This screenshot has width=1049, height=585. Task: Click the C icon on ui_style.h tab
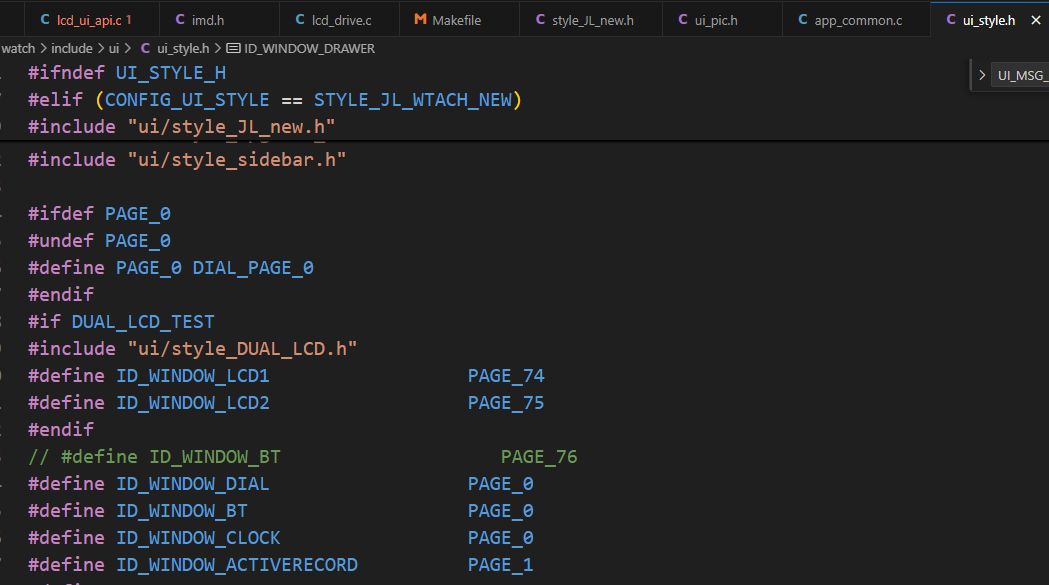[951, 19]
